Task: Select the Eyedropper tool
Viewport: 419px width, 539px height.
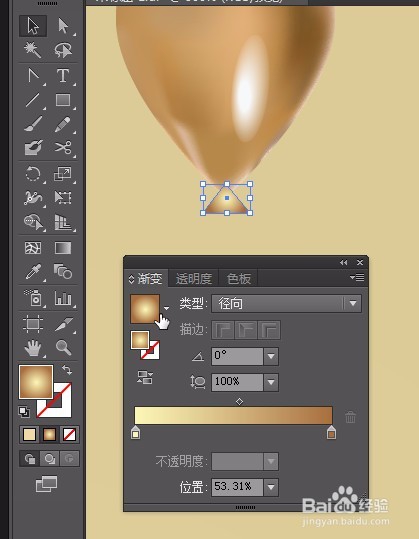Action: [x=33, y=272]
